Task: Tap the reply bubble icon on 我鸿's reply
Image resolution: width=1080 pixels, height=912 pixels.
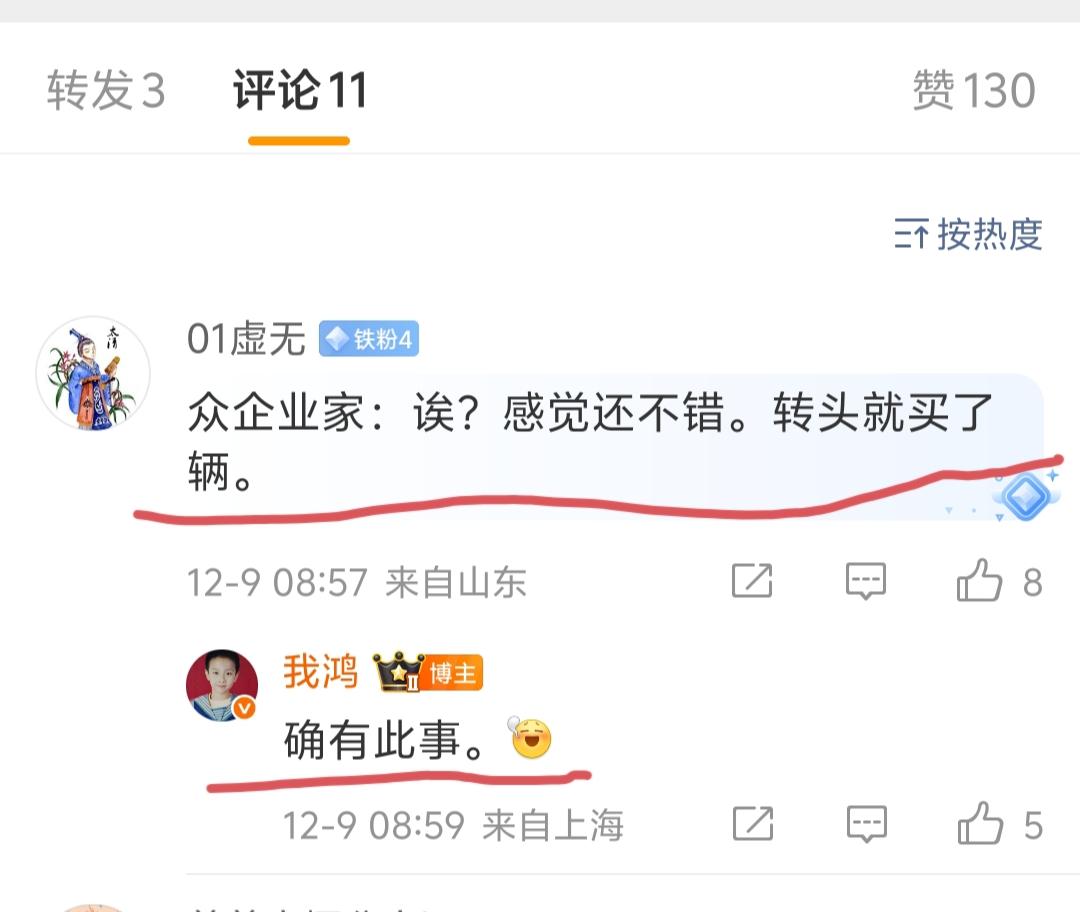Action: 866,824
